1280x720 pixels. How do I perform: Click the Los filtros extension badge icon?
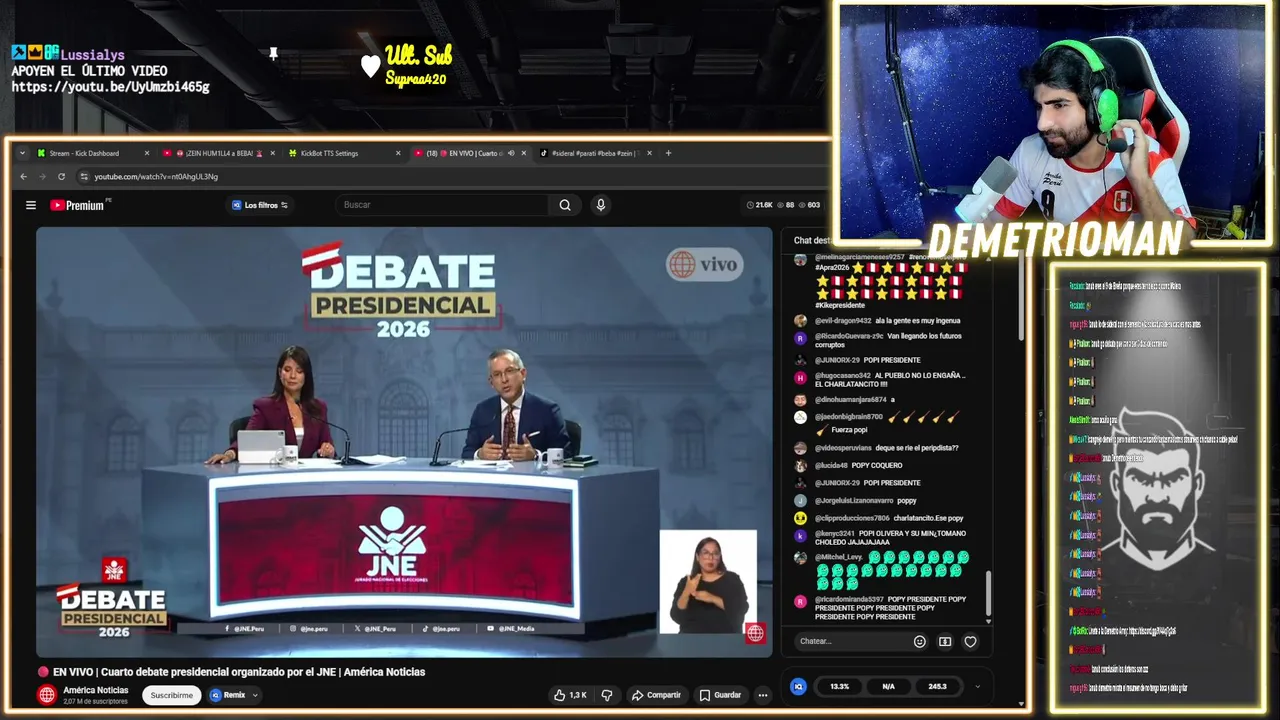pyautogui.click(x=237, y=205)
